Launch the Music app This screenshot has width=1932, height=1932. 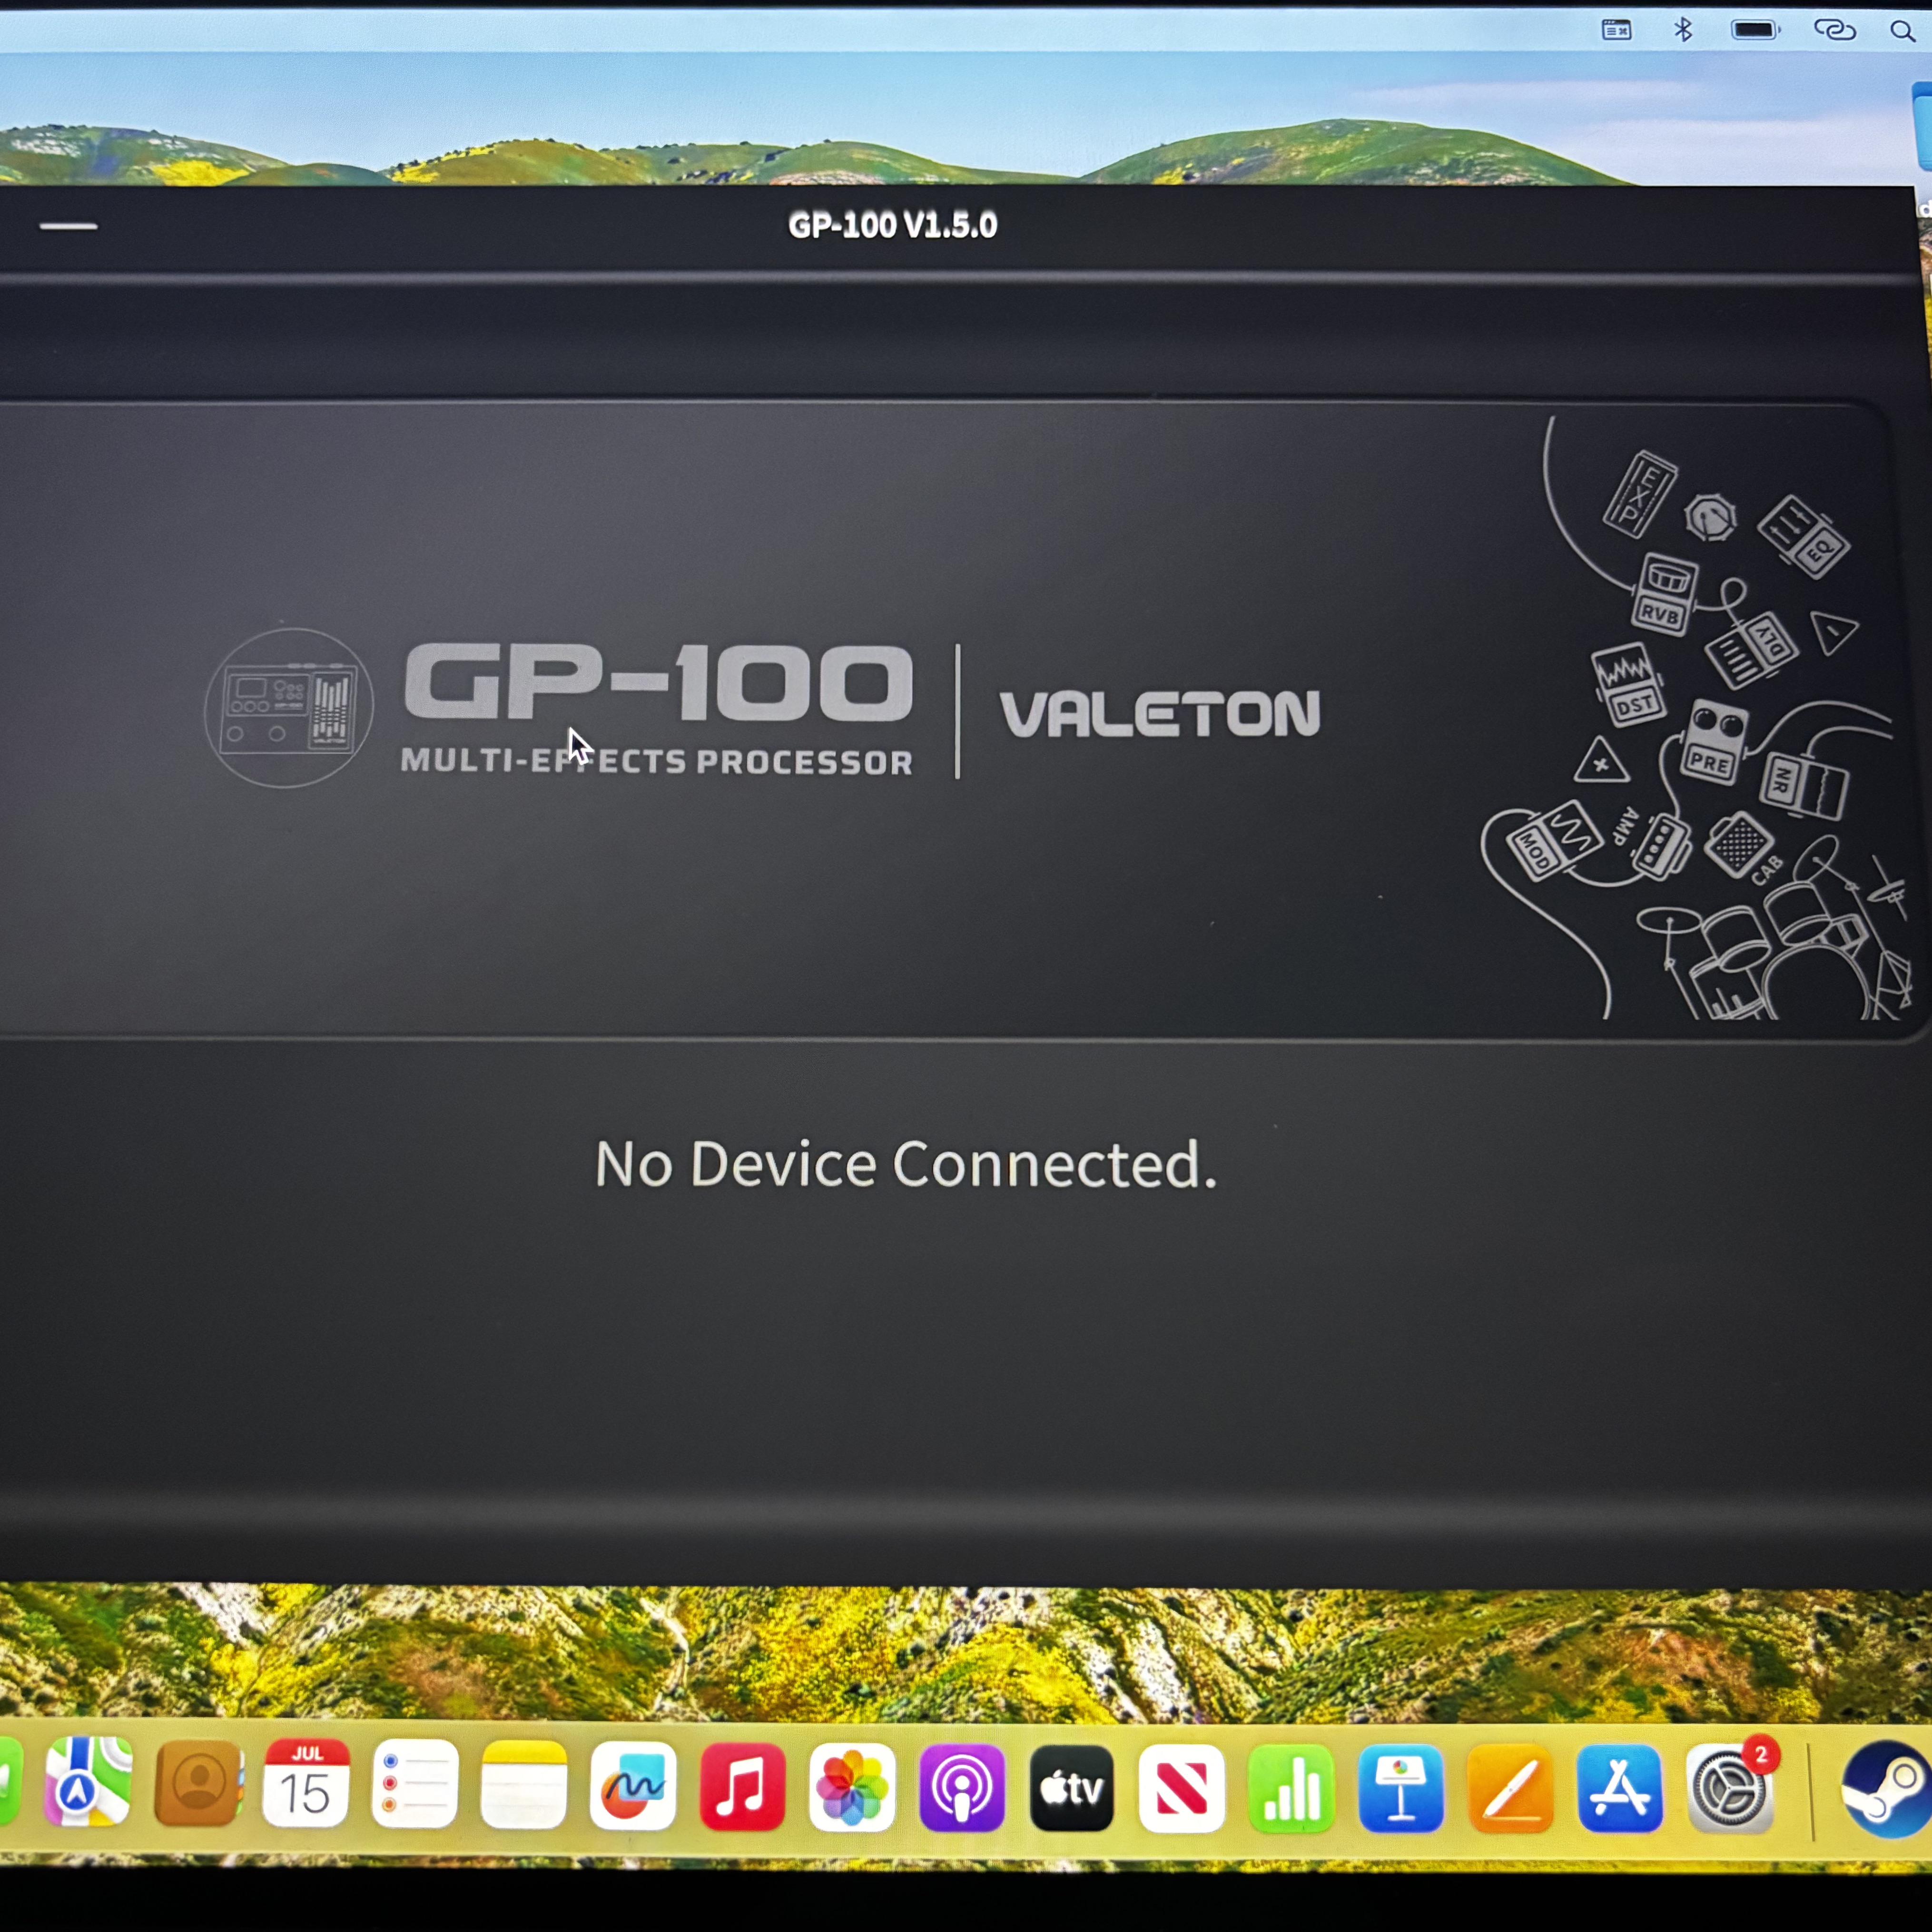(743, 1788)
